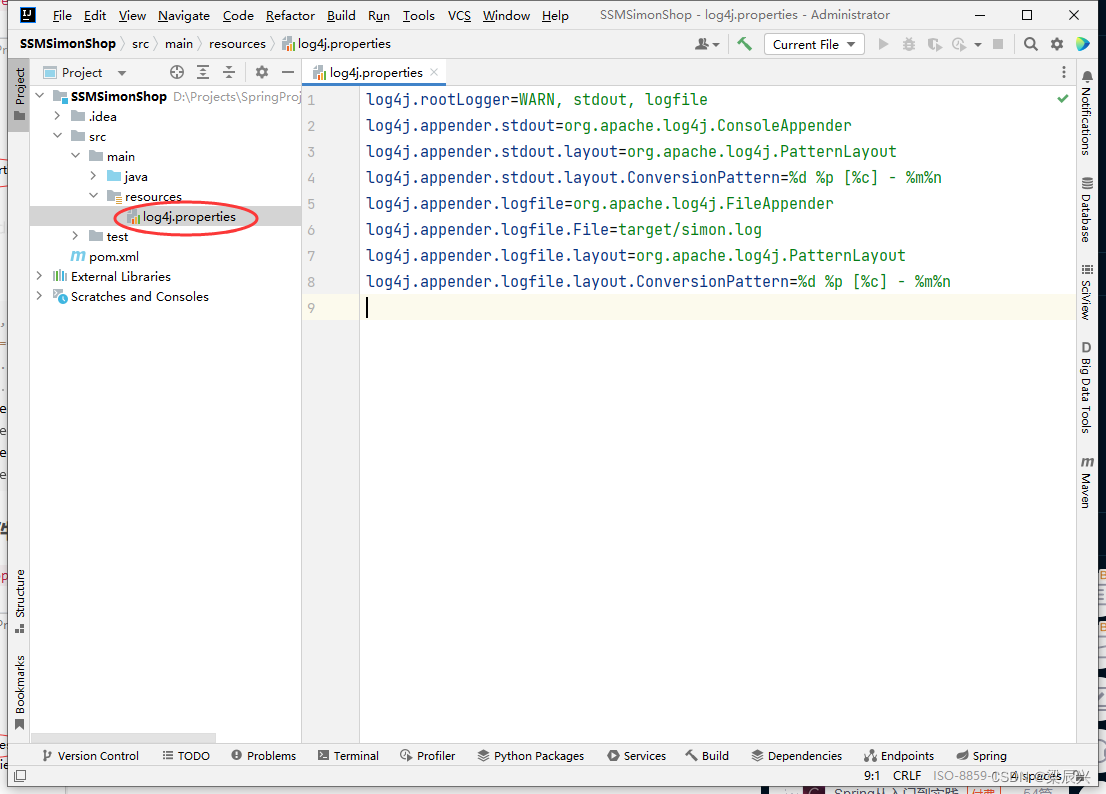Open the Refactor menu
1106x794 pixels.
(x=290, y=16)
